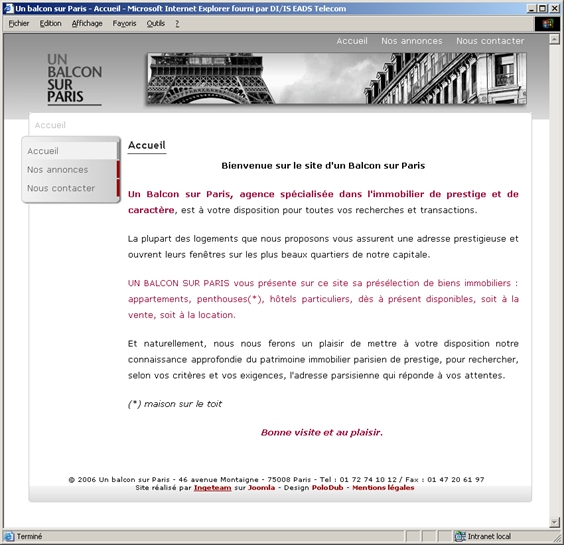Click the Intranet local zone icon
This screenshot has width=565, height=546.
pos(459,536)
